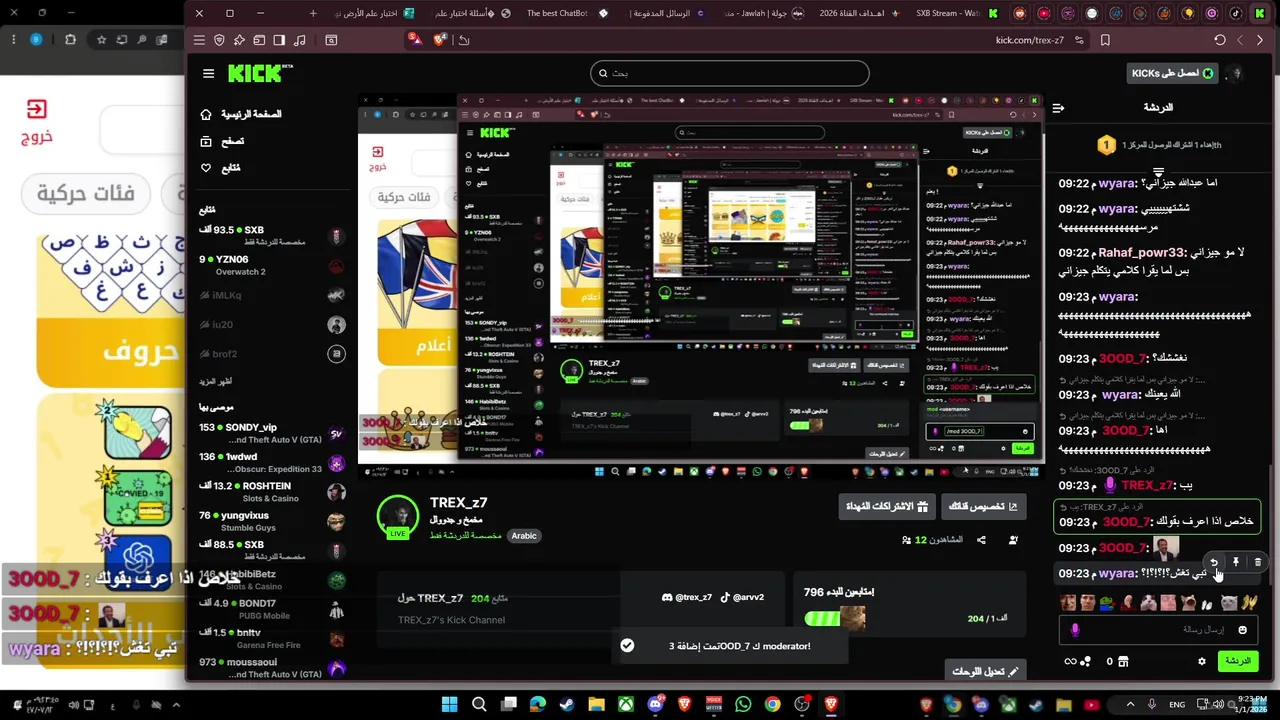Viewport: 1280px width, 720px height.
Task: Click the TREX_z7 live avatar
Action: 397,516
